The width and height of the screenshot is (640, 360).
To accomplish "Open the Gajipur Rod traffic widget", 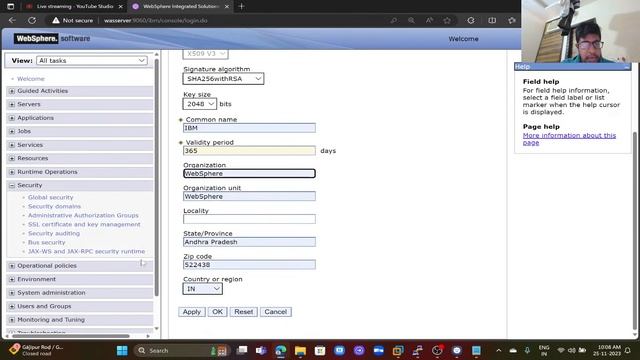I will pos(37,350).
